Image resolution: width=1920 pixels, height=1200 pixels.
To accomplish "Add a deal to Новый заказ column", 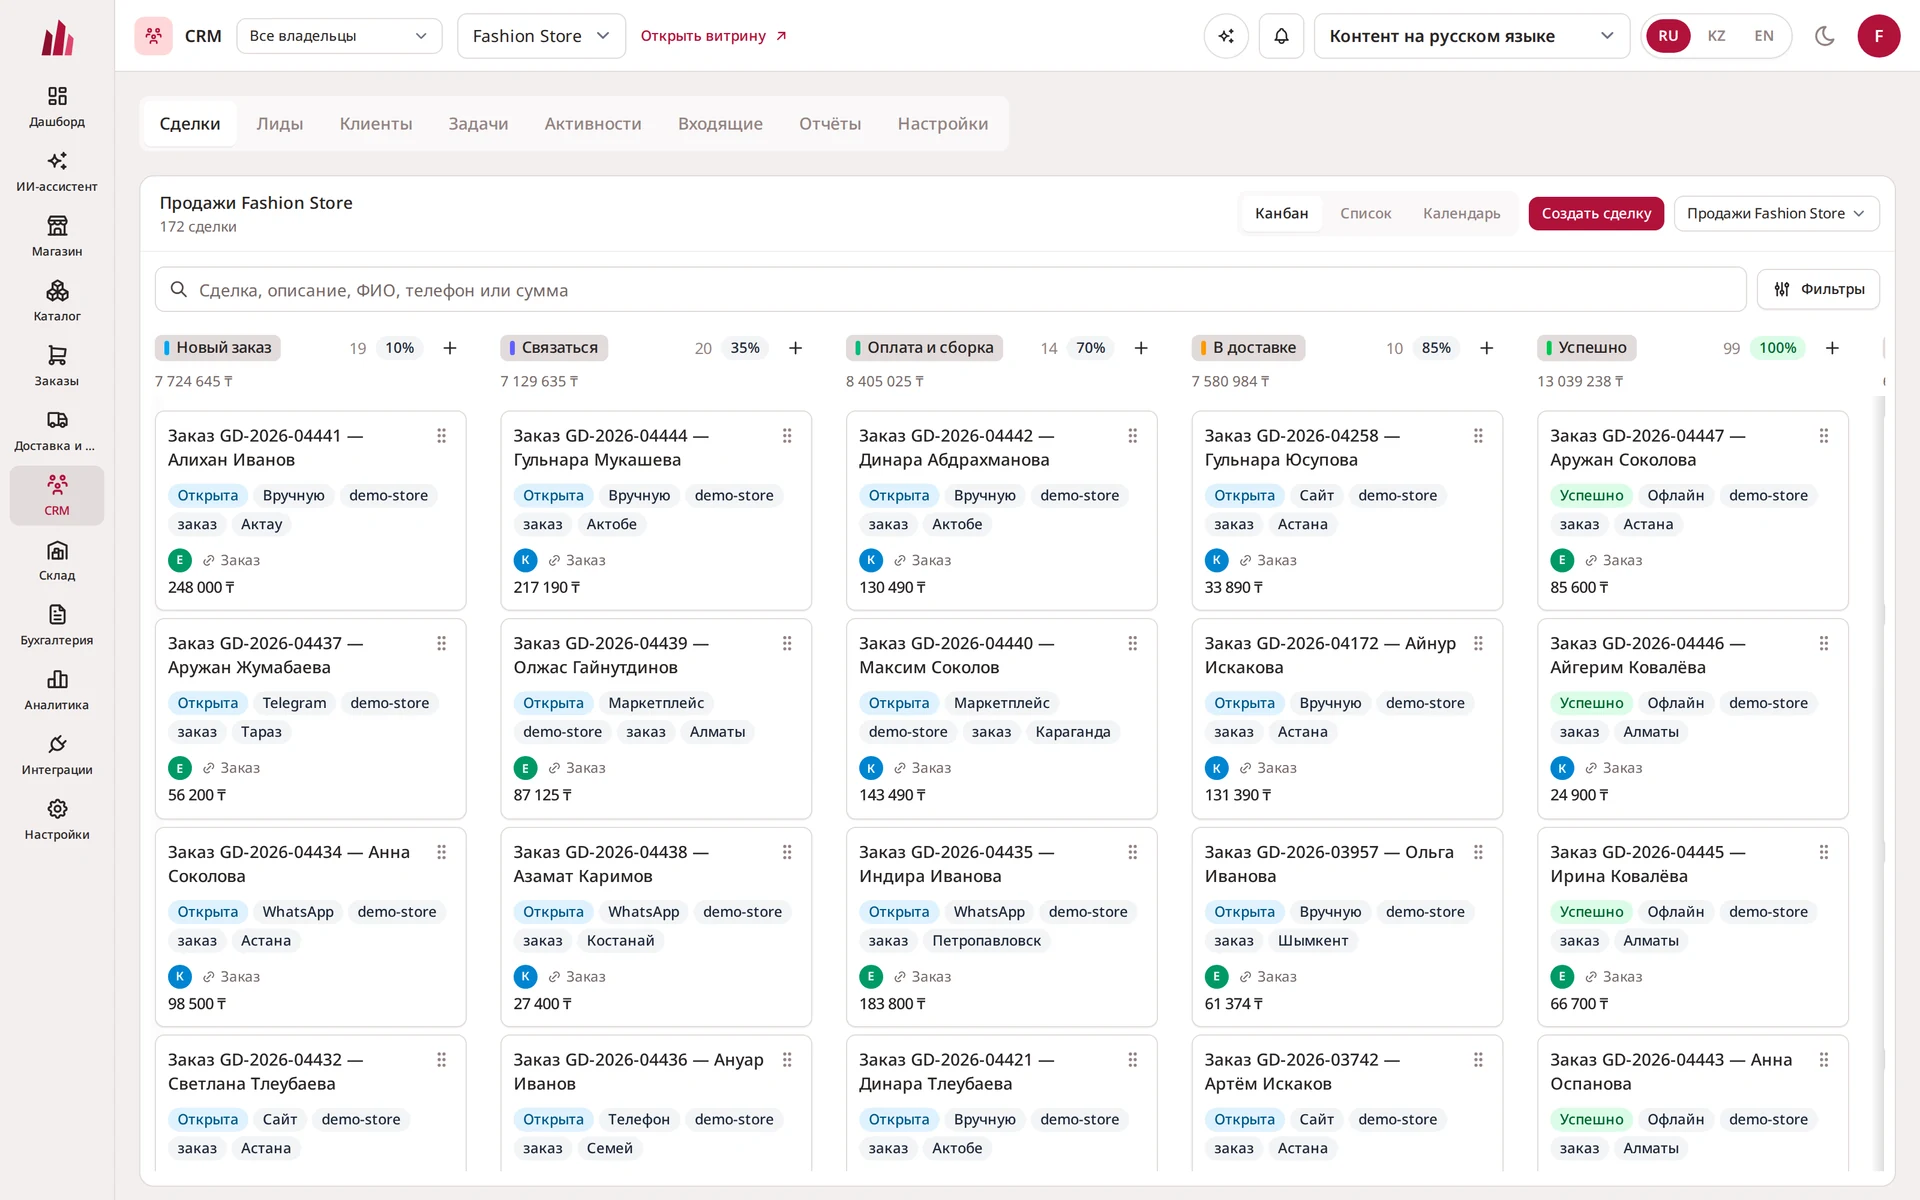I will click(450, 348).
